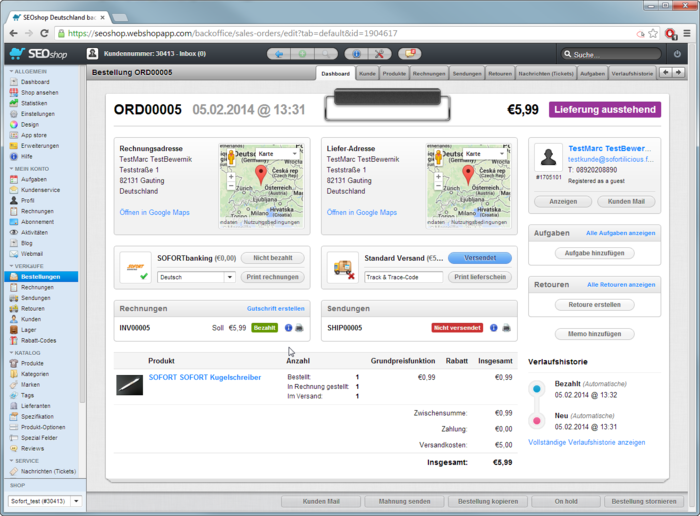Click the blue back arrow toolbar icon
This screenshot has width=700, height=516.
pyautogui.click(x=277, y=54)
